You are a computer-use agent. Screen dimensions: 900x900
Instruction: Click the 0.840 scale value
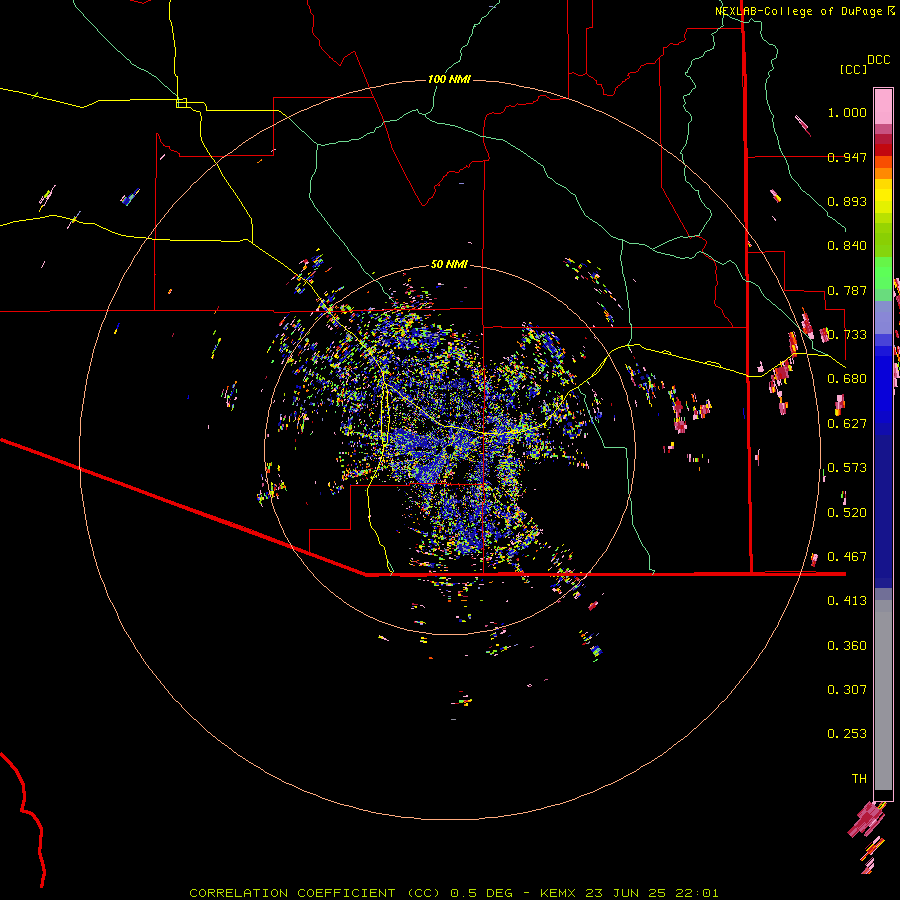pyautogui.click(x=847, y=246)
